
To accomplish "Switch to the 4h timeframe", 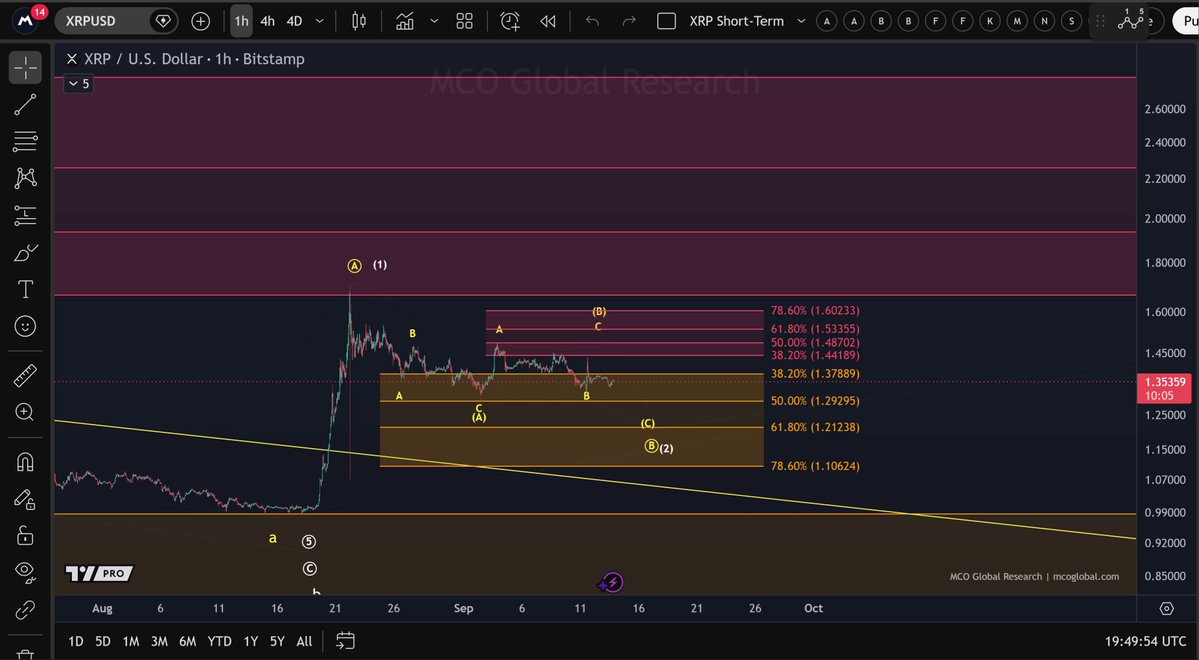I will (267, 21).
